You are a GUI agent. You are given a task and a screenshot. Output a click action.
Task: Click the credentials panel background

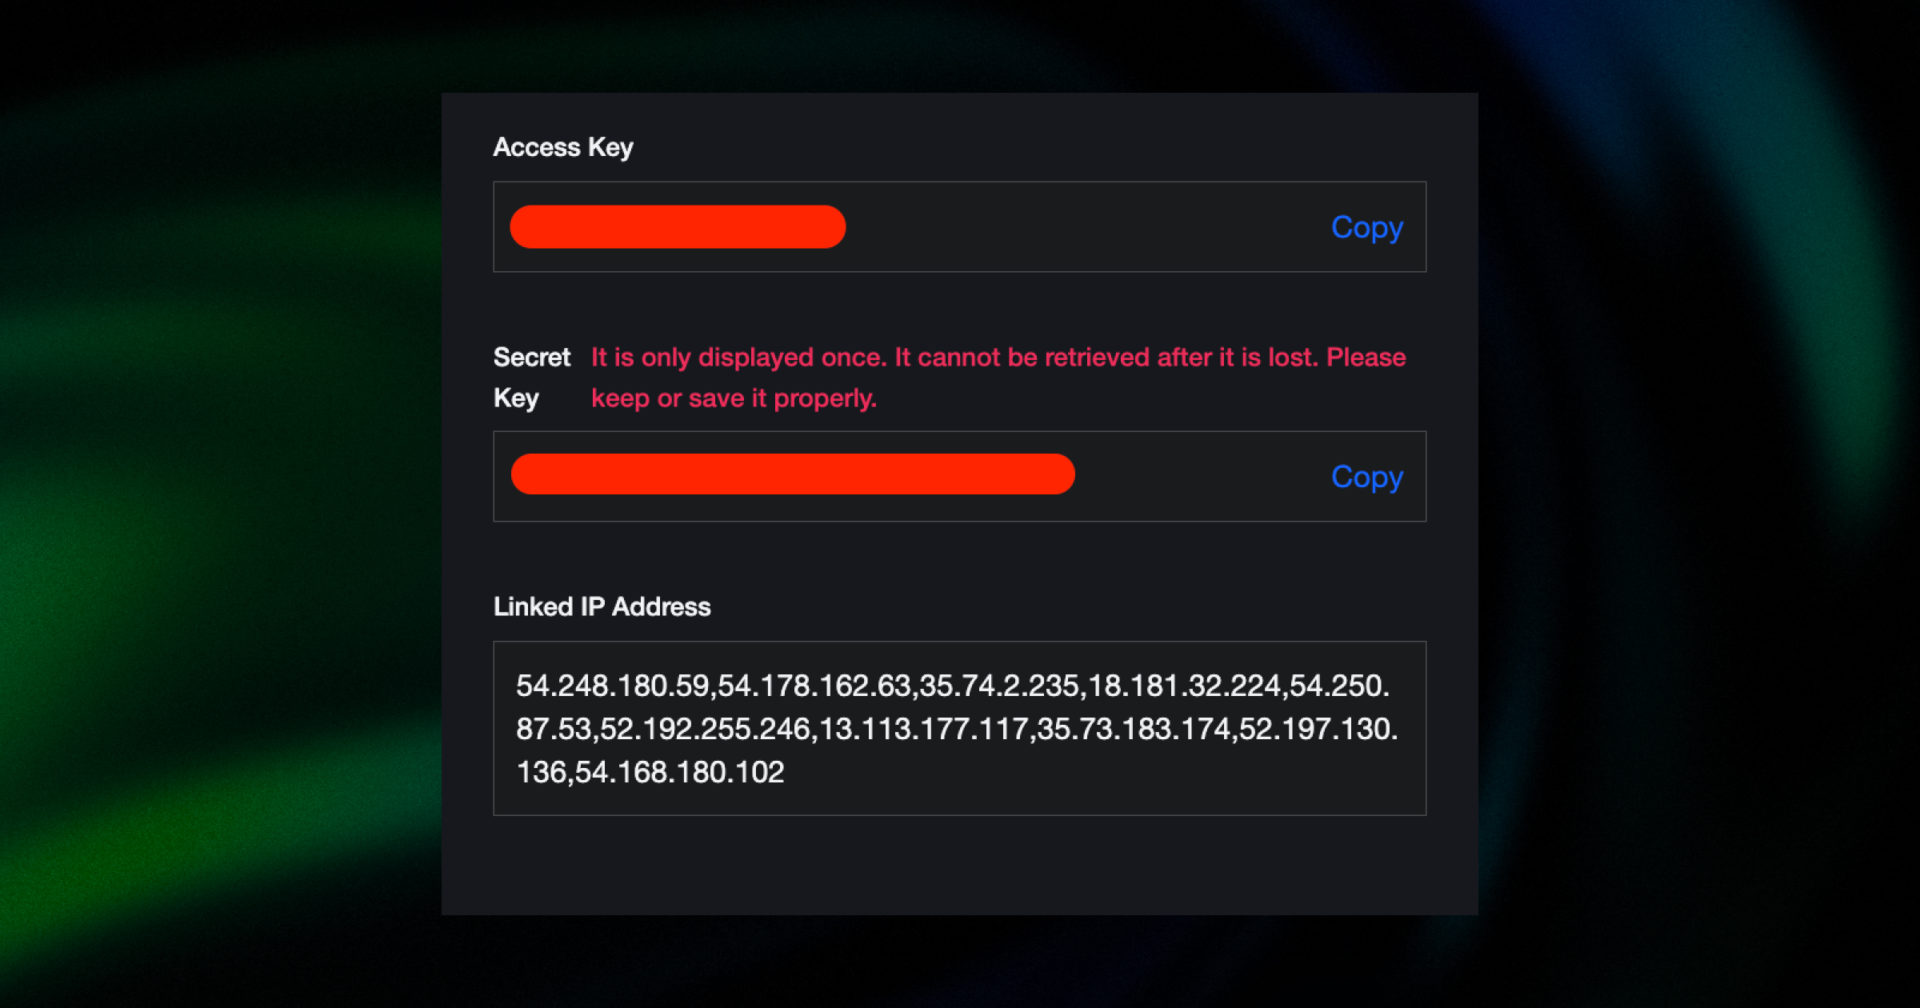click(960, 870)
